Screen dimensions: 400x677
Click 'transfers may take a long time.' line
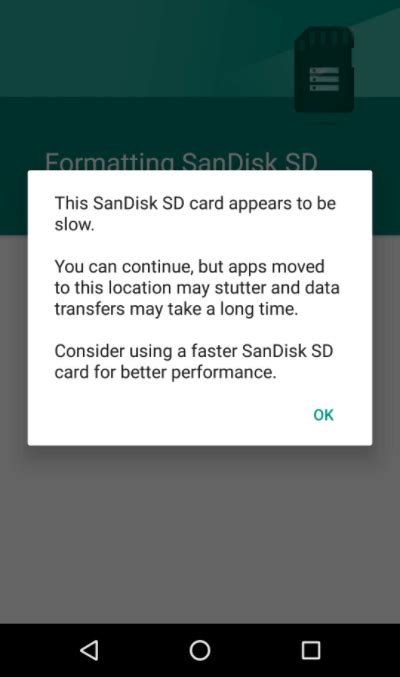(x=176, y=309)
